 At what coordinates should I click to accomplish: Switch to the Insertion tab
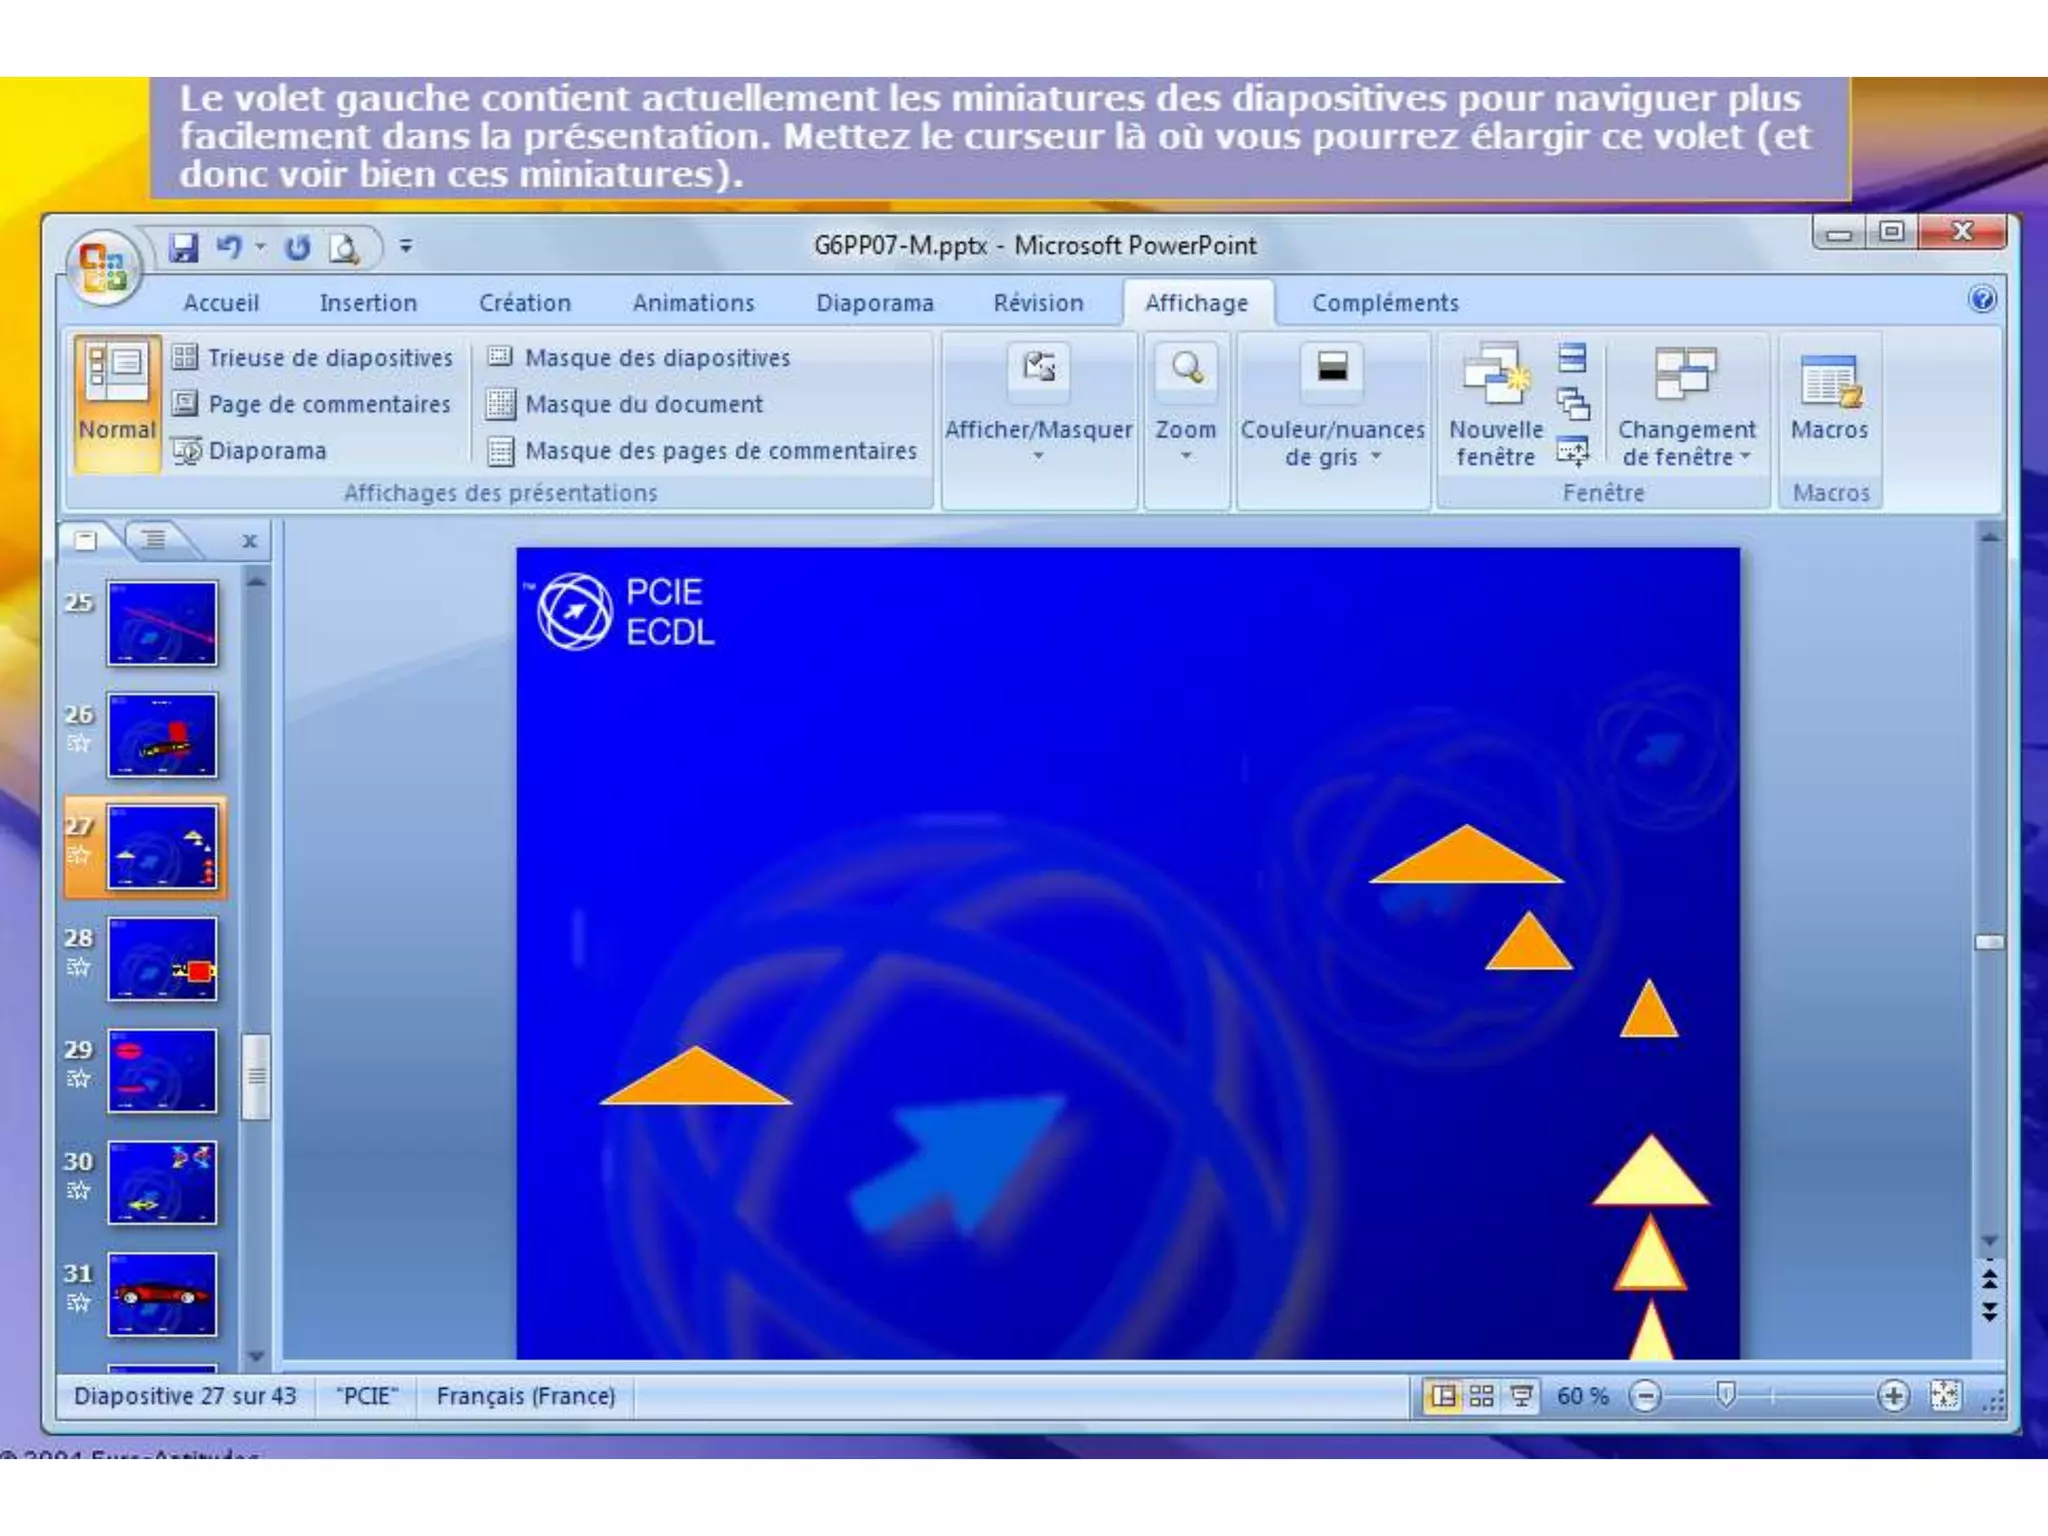point(368,303)
